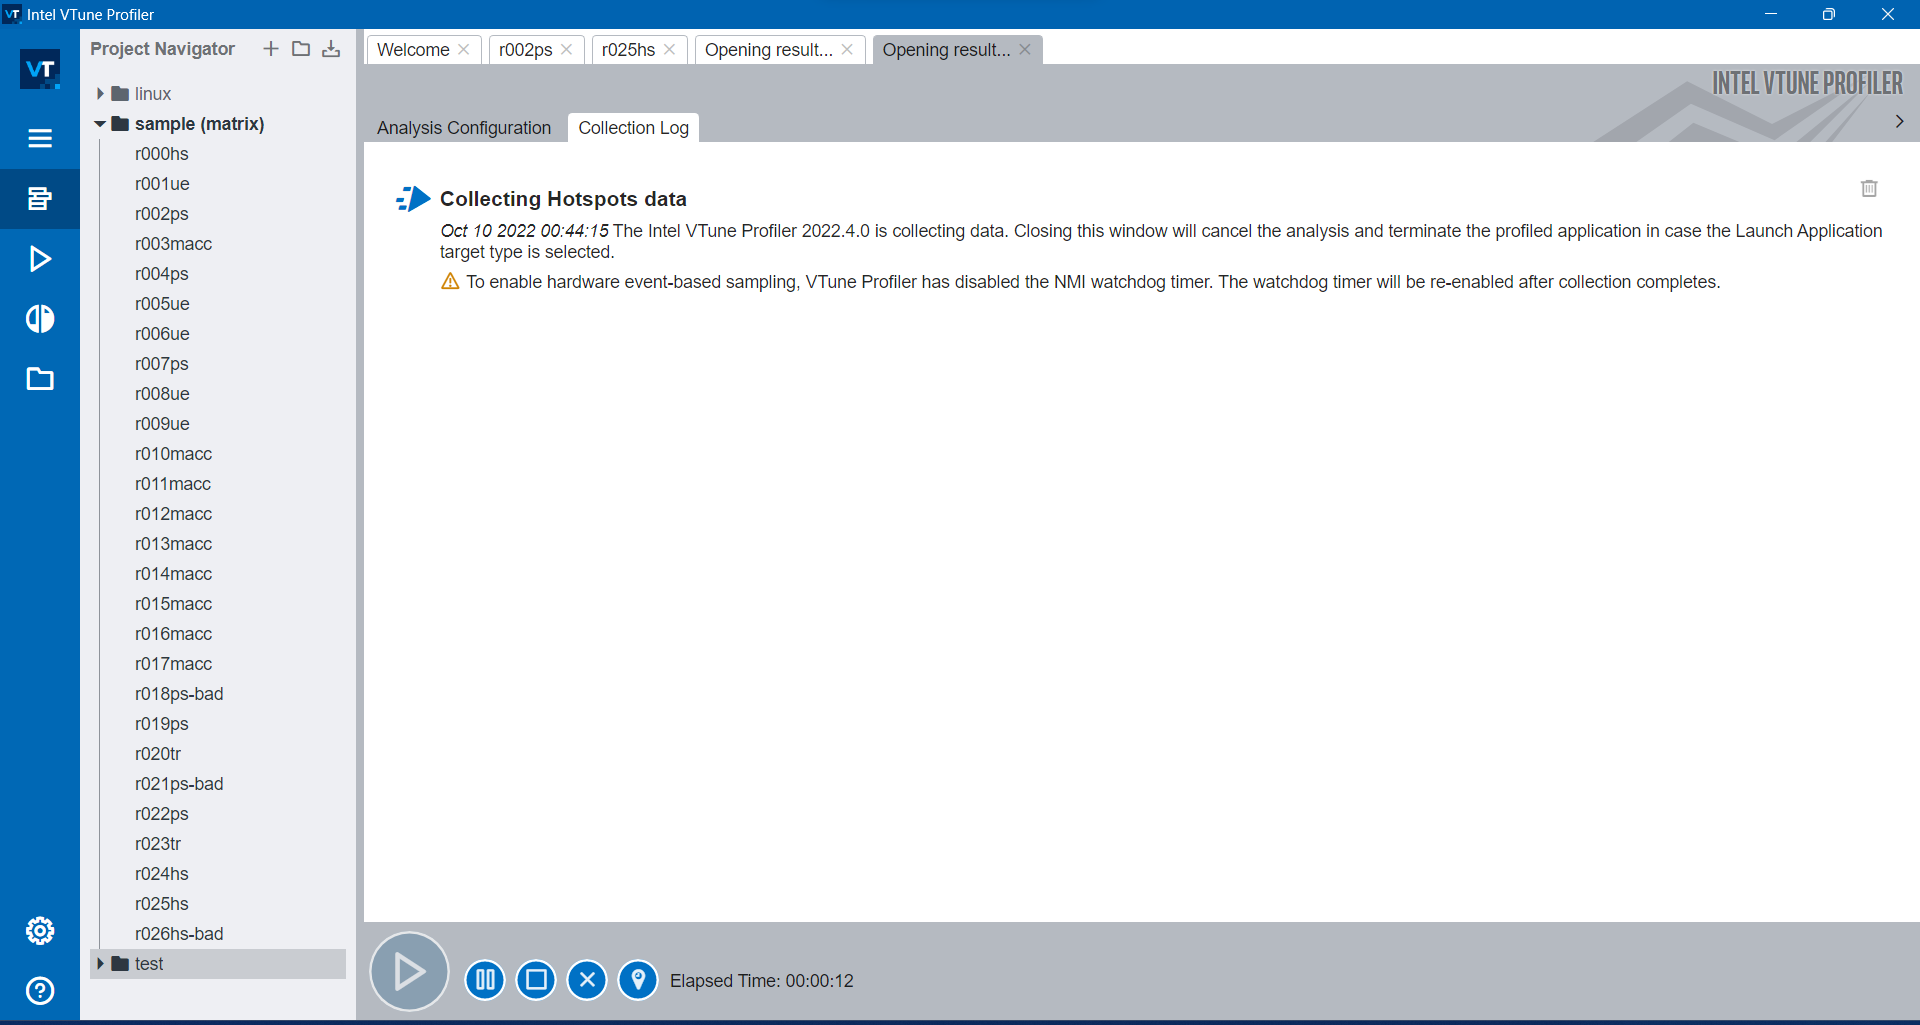Select result r025hs in navigator tree
This screenshot has height=1025, width=1920.
162,904
